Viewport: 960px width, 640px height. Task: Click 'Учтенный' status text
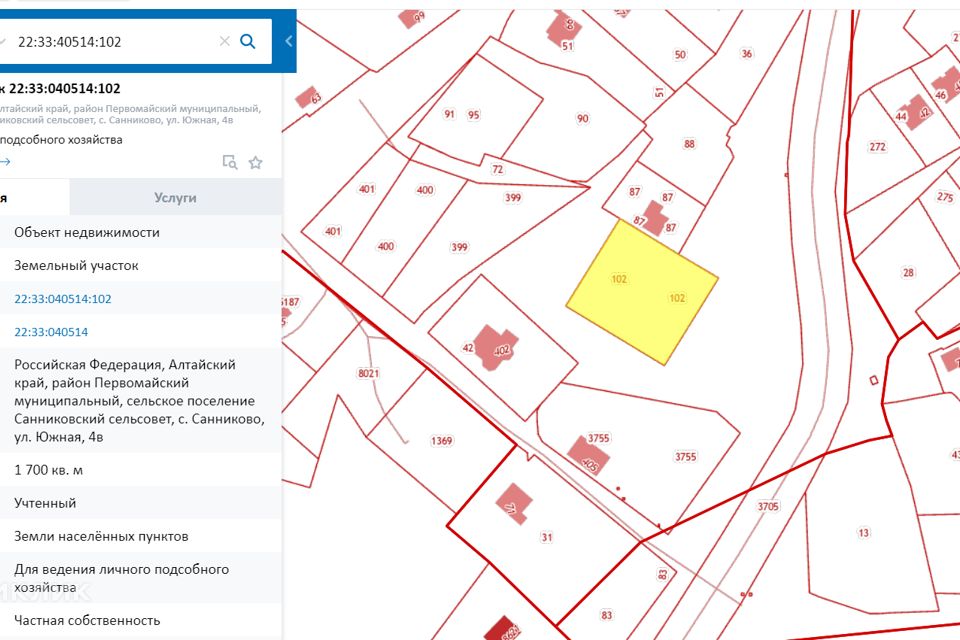tap(45, 503)
